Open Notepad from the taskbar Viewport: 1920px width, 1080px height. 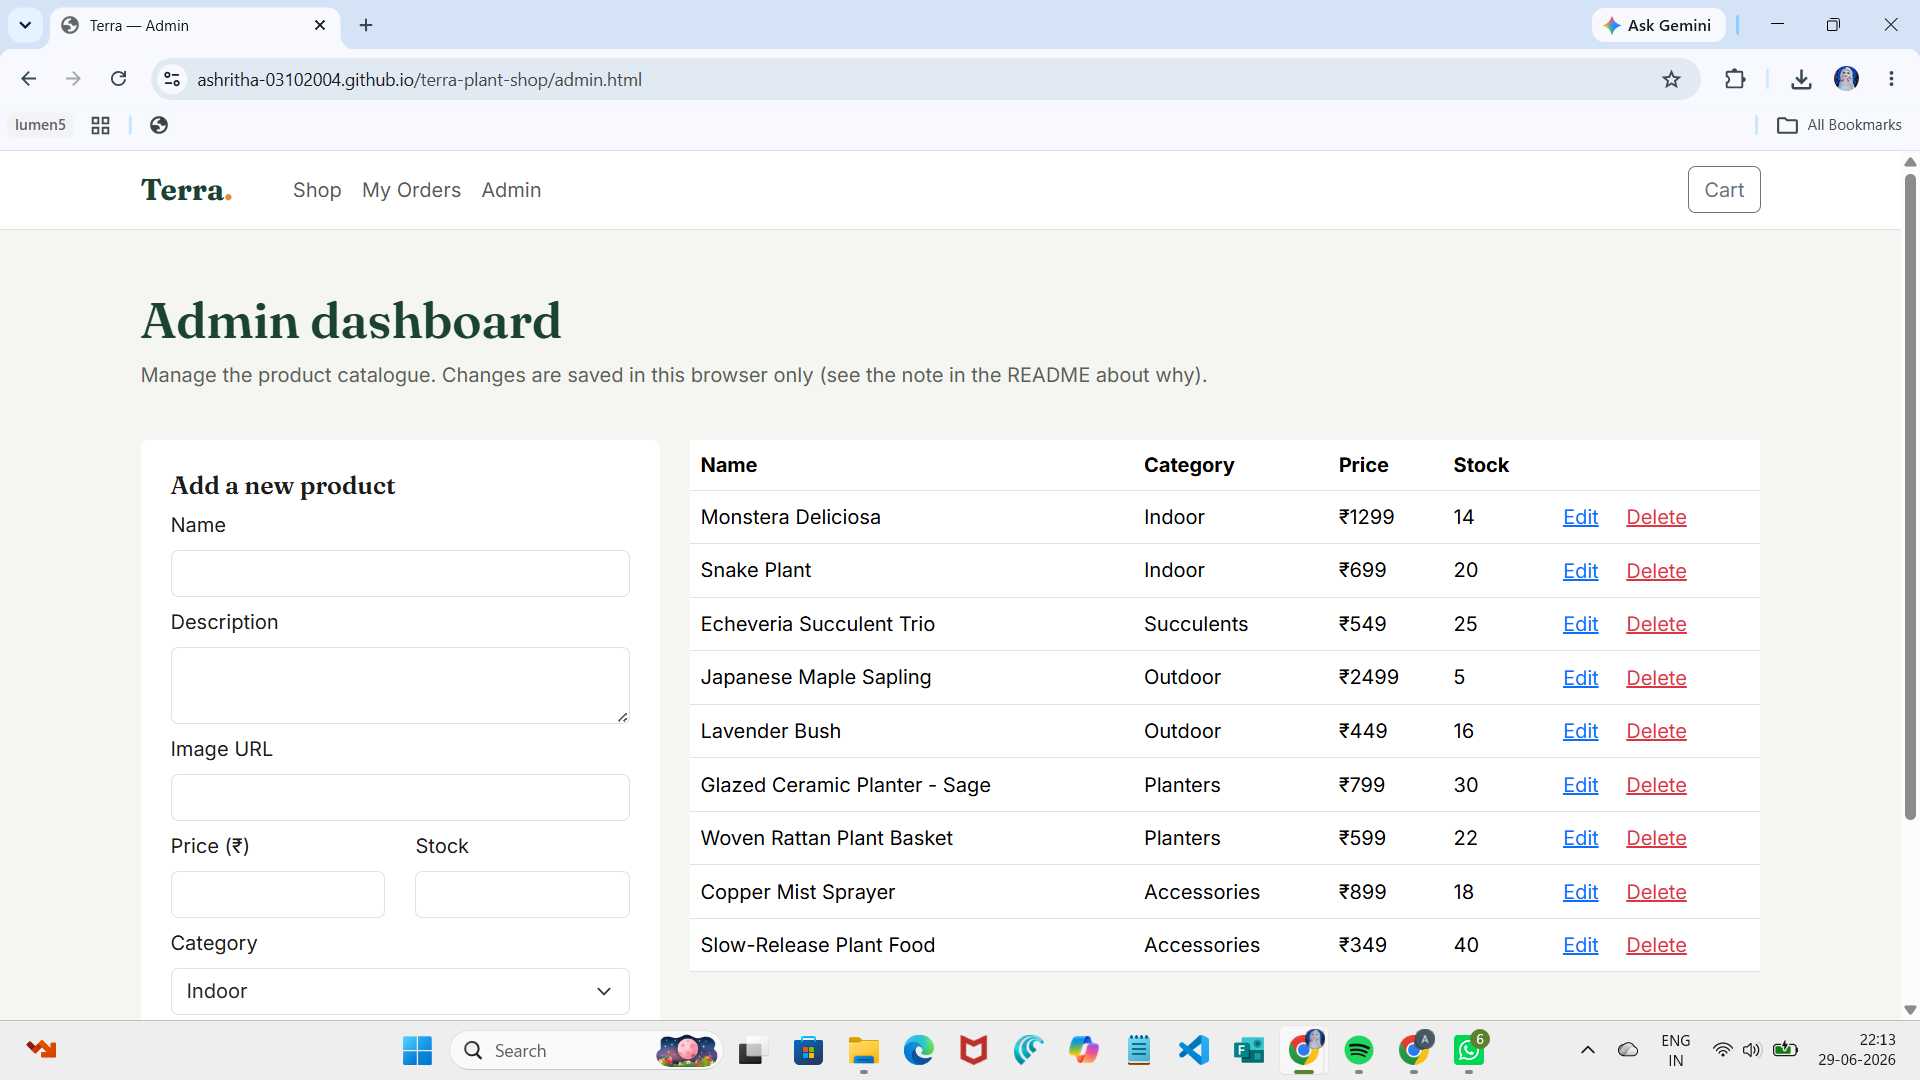[x=1139, y=1050]
